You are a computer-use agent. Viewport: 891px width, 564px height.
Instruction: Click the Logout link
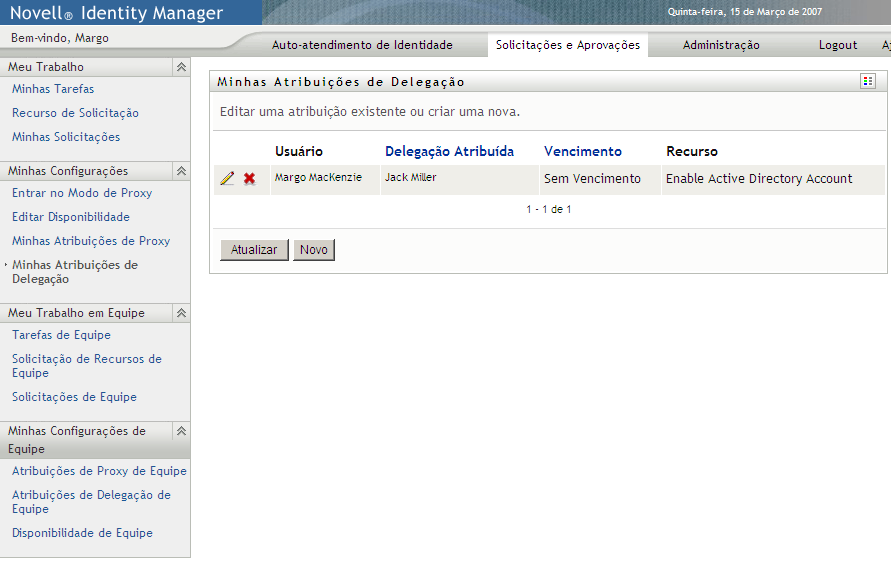[838, 45]
